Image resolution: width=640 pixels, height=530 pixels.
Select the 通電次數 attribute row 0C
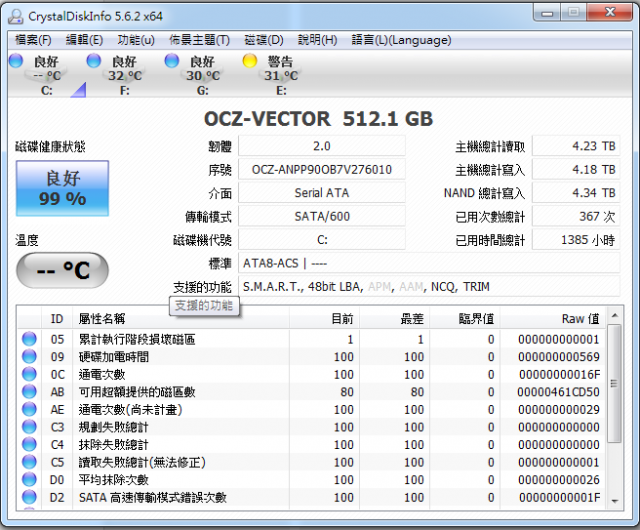pyautogui.click(x=312, y=374)
